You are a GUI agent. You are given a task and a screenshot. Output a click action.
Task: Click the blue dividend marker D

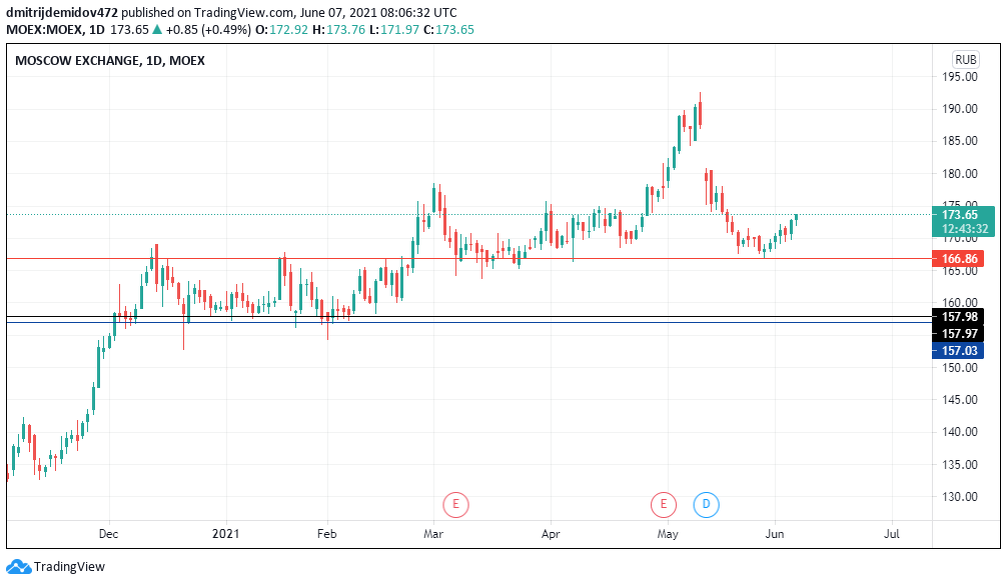706,505
